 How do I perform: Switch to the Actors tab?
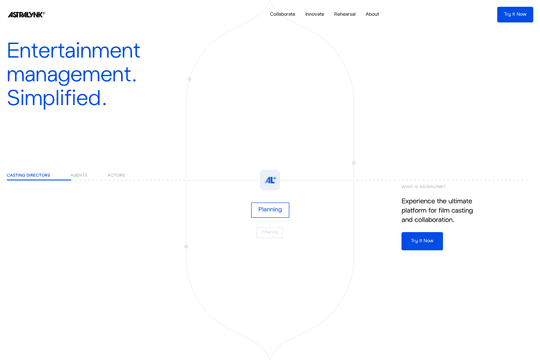point(116,175)
